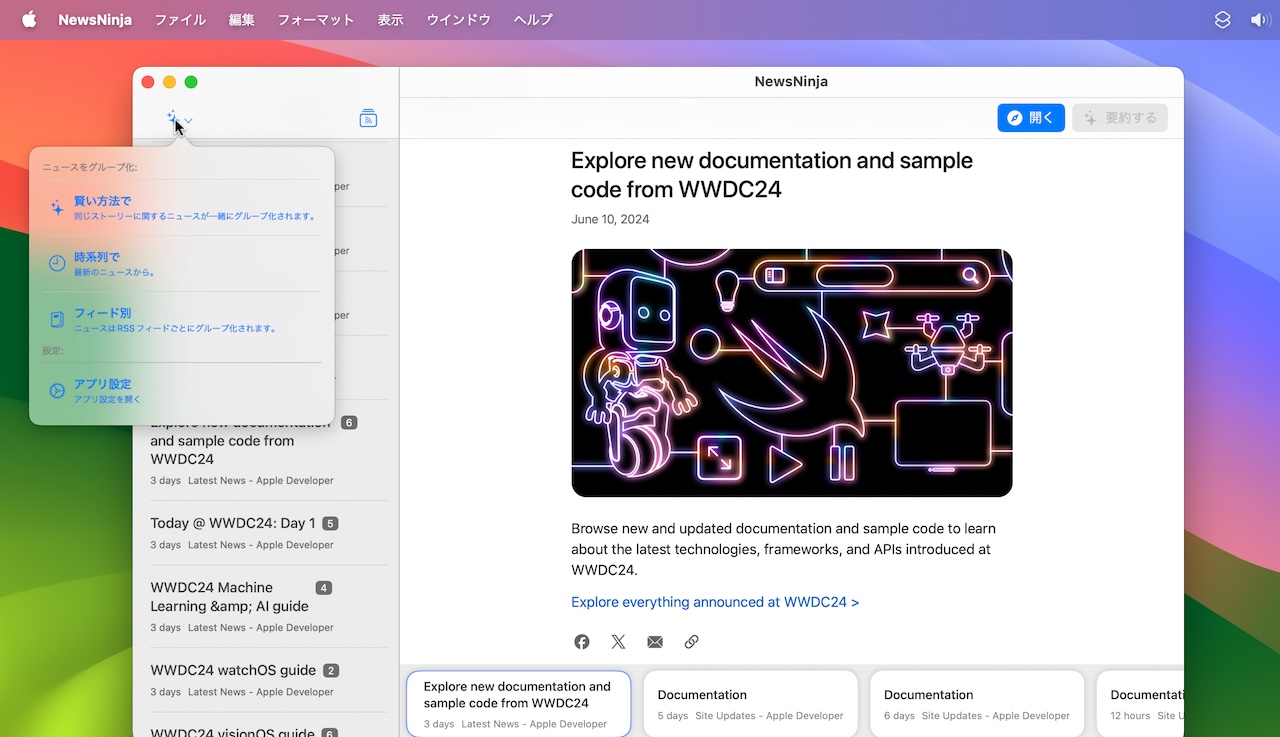Open the ウインドウ menu
Screen dimensions: 1280x737
tap(459, 20)
